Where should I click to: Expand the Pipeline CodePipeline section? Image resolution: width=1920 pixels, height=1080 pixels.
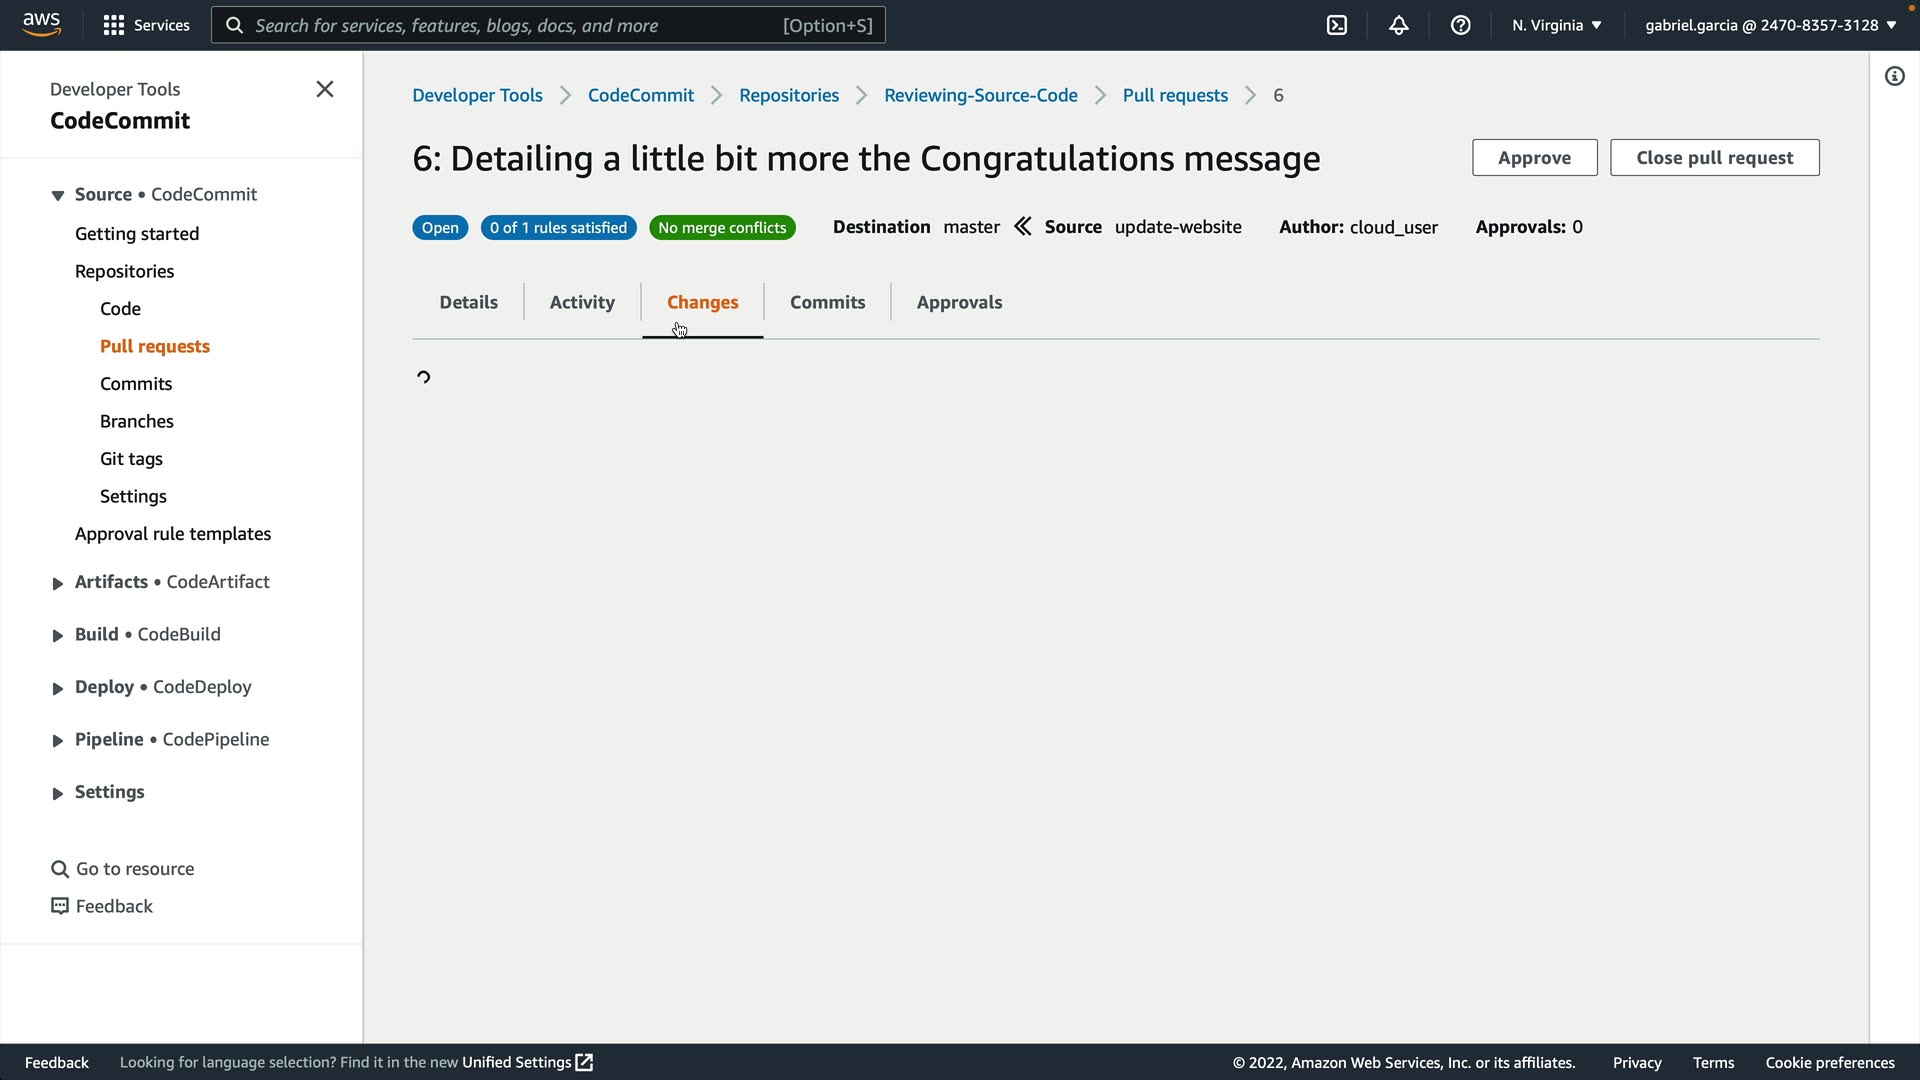(x=58, y=741)
